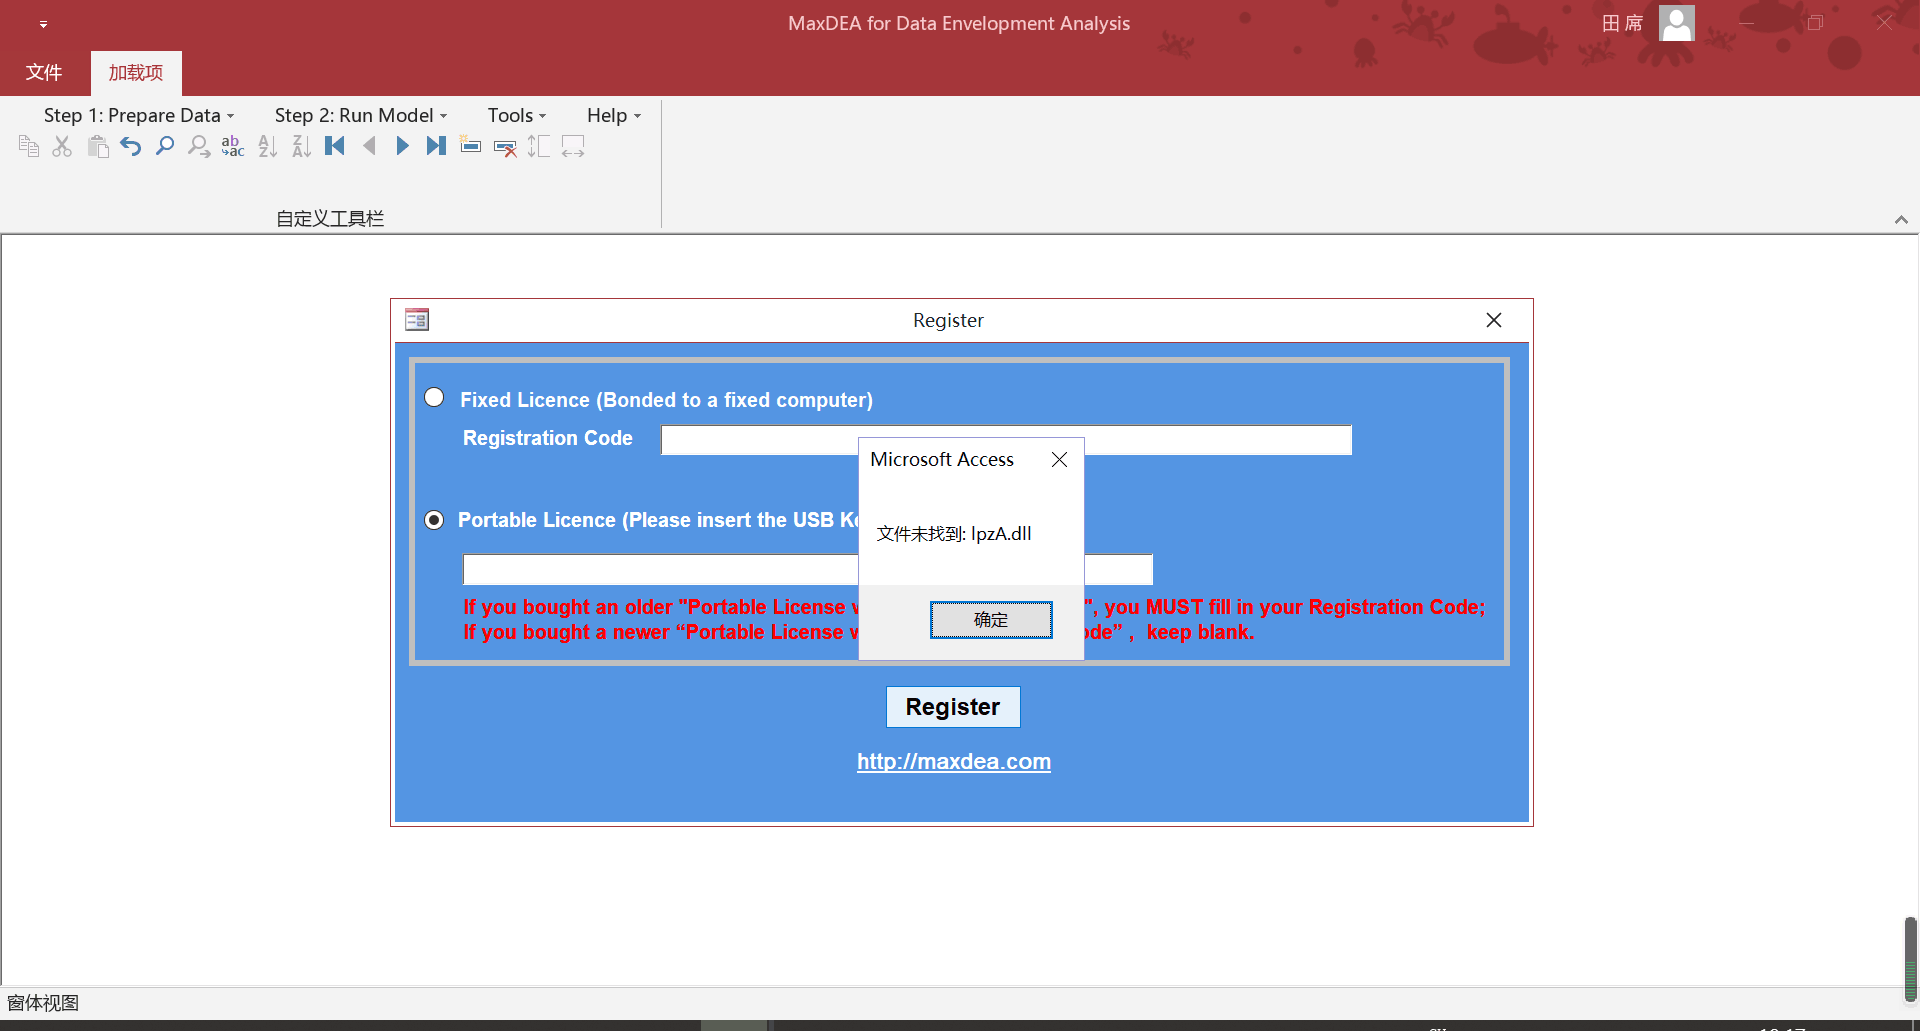Viewport: 1920px width, 1031px height.
Task: Click the Portable Licence code input field
Action: pyautogui.click(x=808, y=570)
